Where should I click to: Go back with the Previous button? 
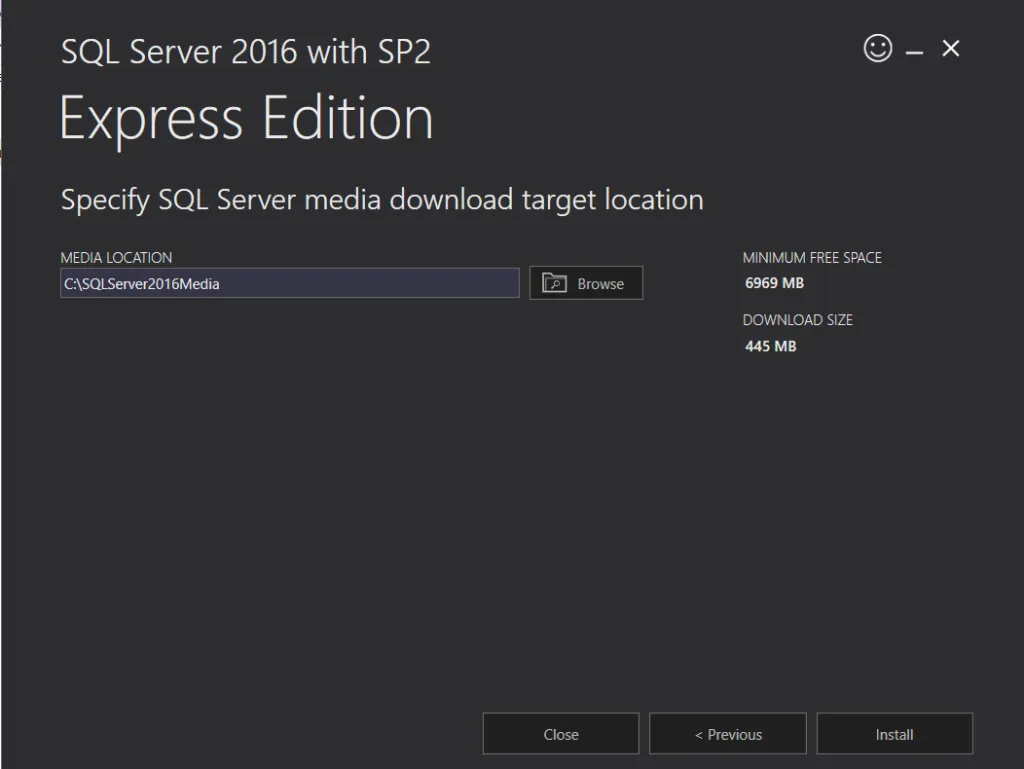pos(727,734)
